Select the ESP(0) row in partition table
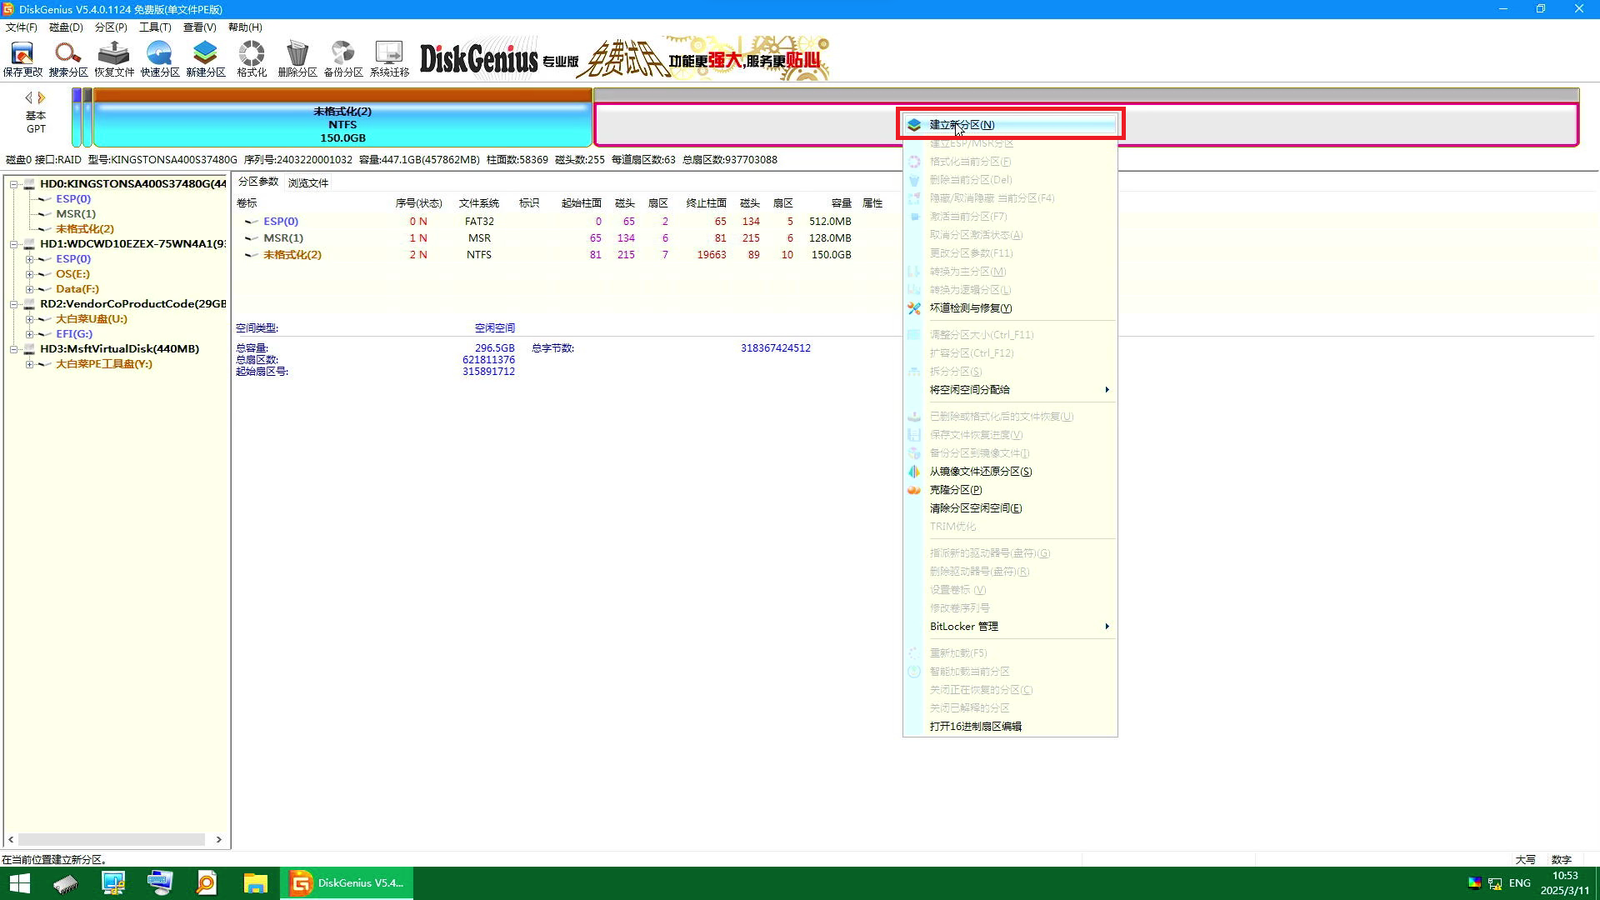 click(x=560, y=221)
